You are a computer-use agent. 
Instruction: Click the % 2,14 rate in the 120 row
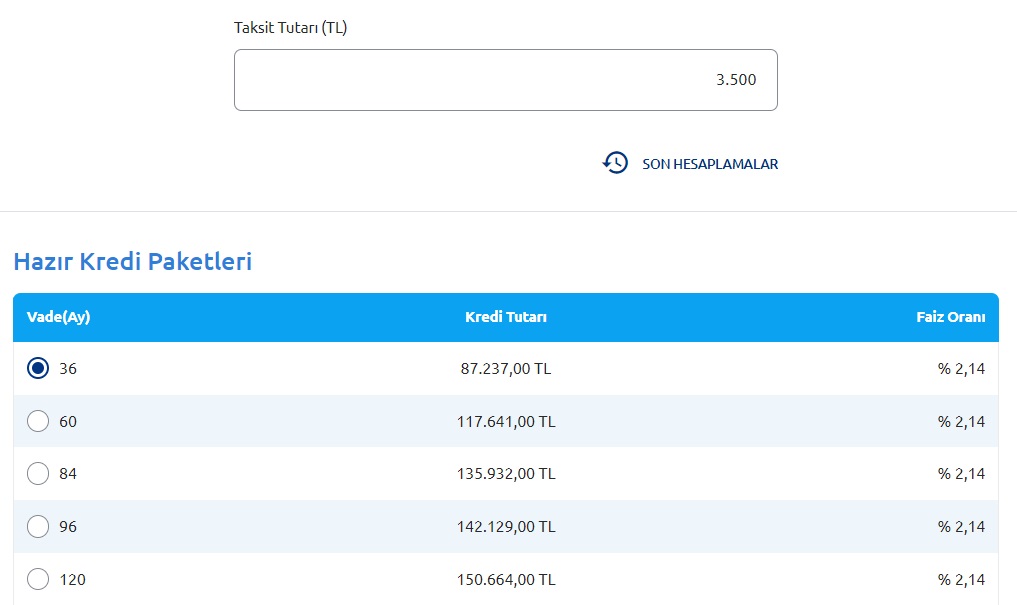[x=961, y=580]
